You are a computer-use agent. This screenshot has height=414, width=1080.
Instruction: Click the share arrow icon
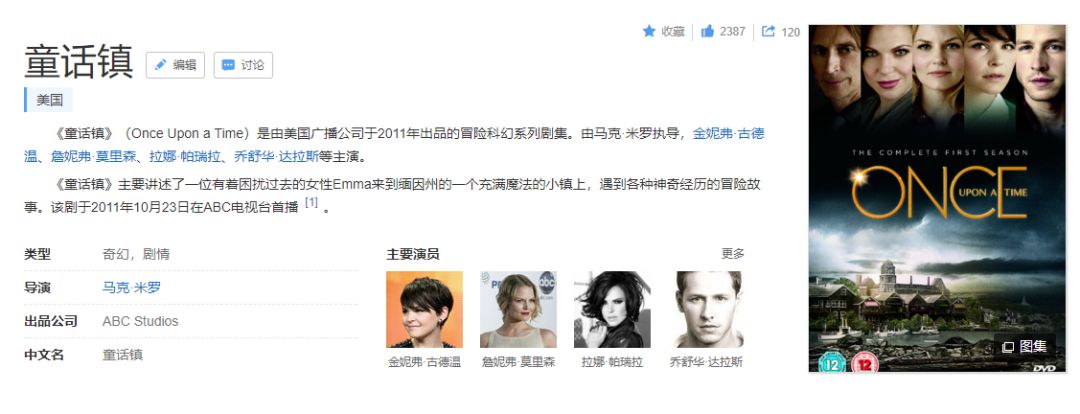coord(769,31)
